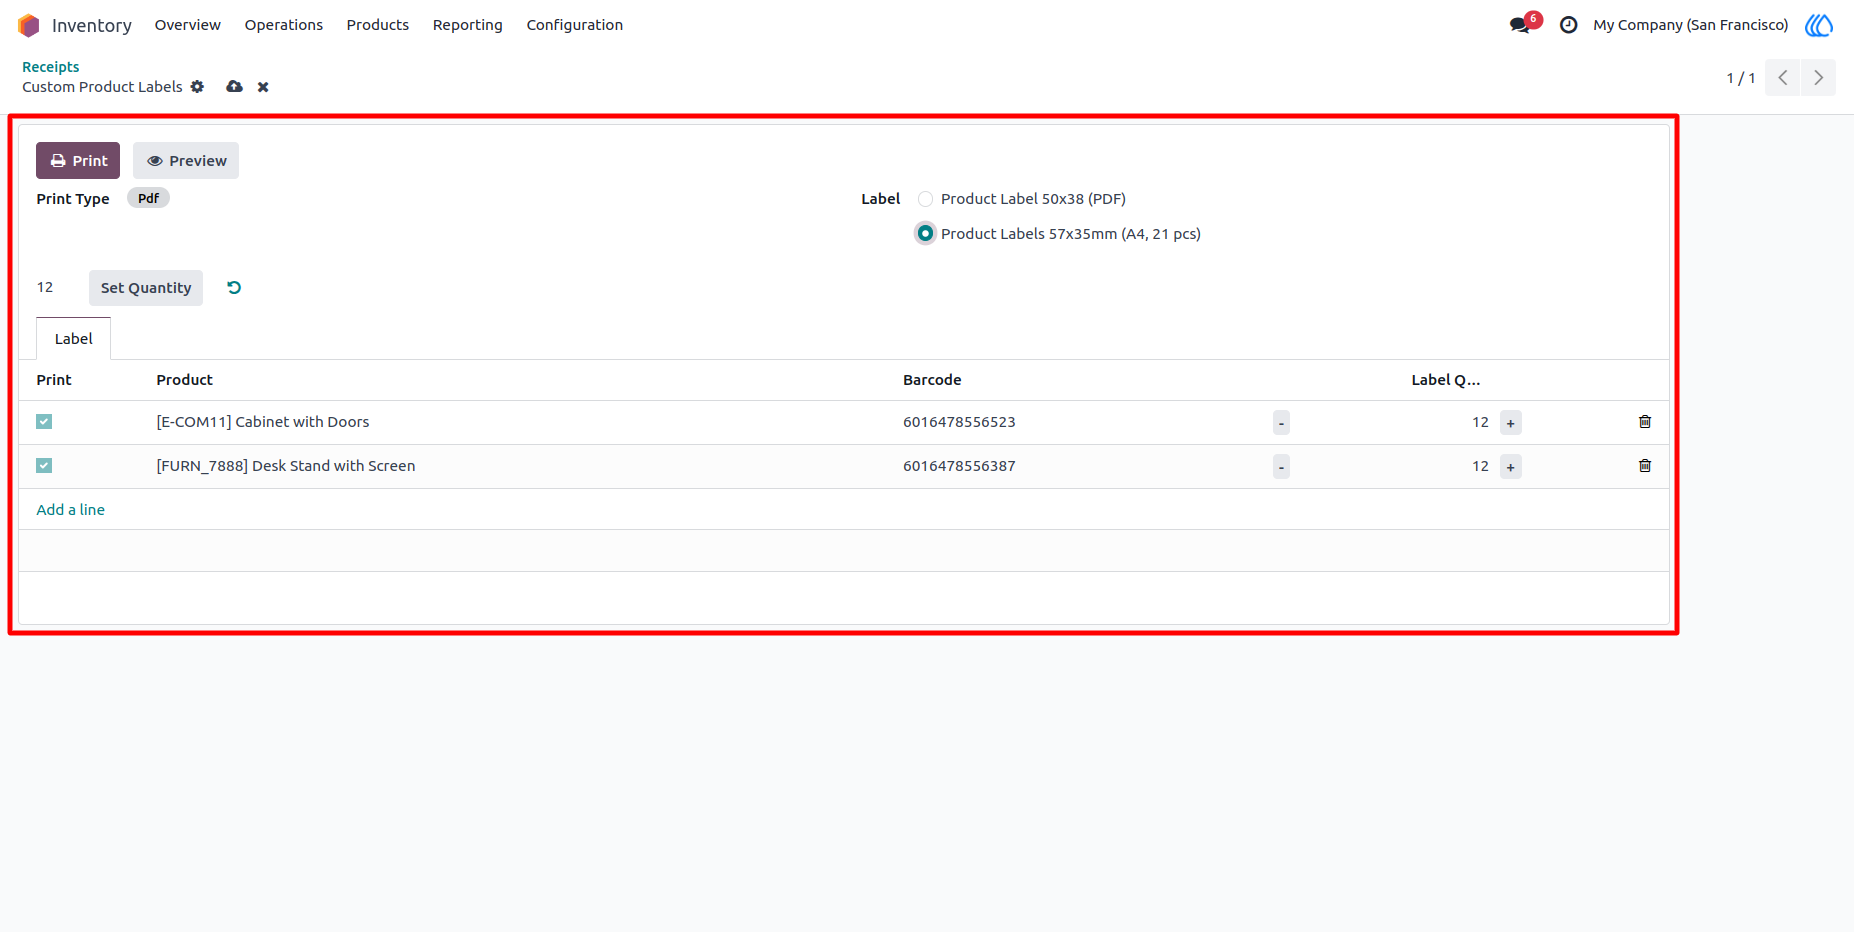Decrease label quantity for Desk Stand with Screen
Image resolution: width=1854 pixels, height=932 pixels.
(1281, 467)
